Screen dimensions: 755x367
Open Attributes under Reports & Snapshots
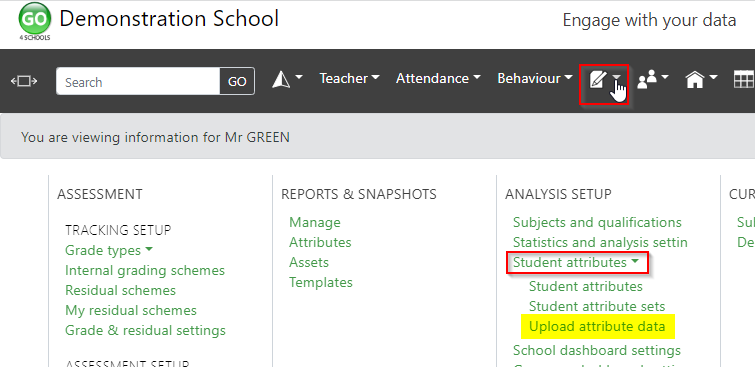point(320,242)
